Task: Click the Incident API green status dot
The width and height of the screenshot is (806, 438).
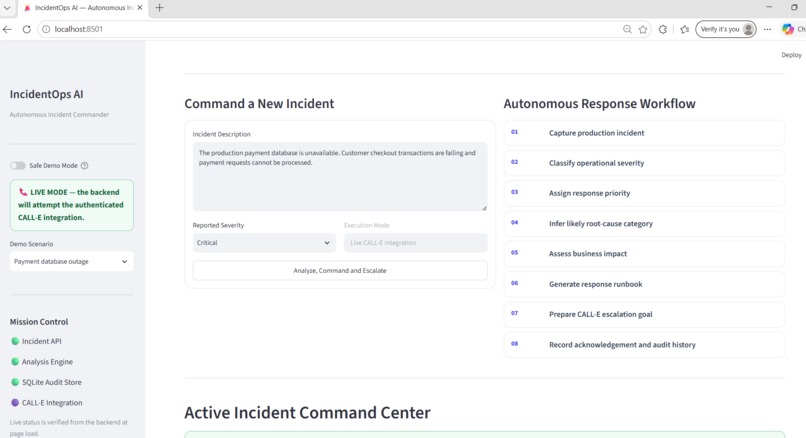Action: point(15,341)
